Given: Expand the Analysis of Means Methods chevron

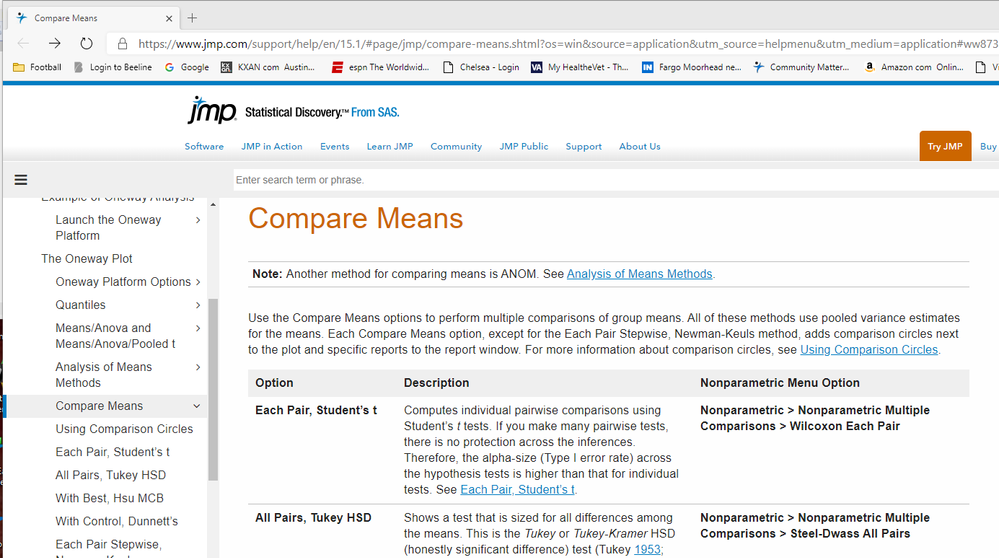Looking at the screenshot, I should point(198,367).
